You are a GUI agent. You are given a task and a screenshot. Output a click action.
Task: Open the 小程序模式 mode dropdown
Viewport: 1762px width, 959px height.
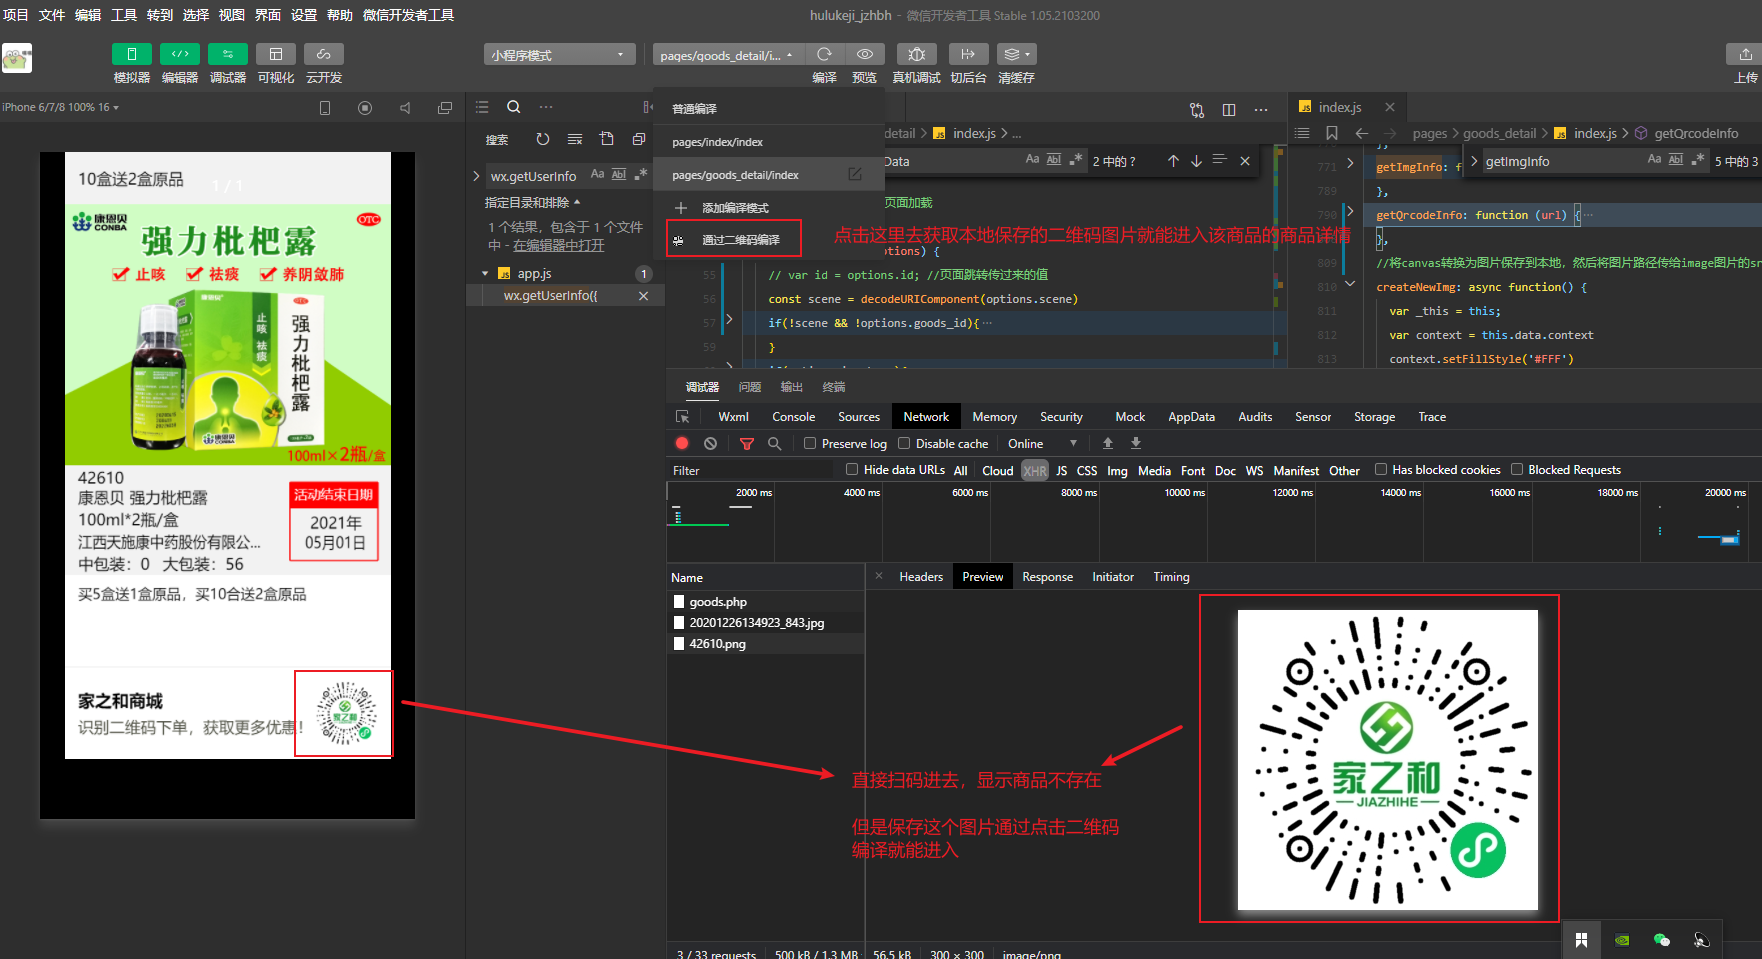pos(560,55)
